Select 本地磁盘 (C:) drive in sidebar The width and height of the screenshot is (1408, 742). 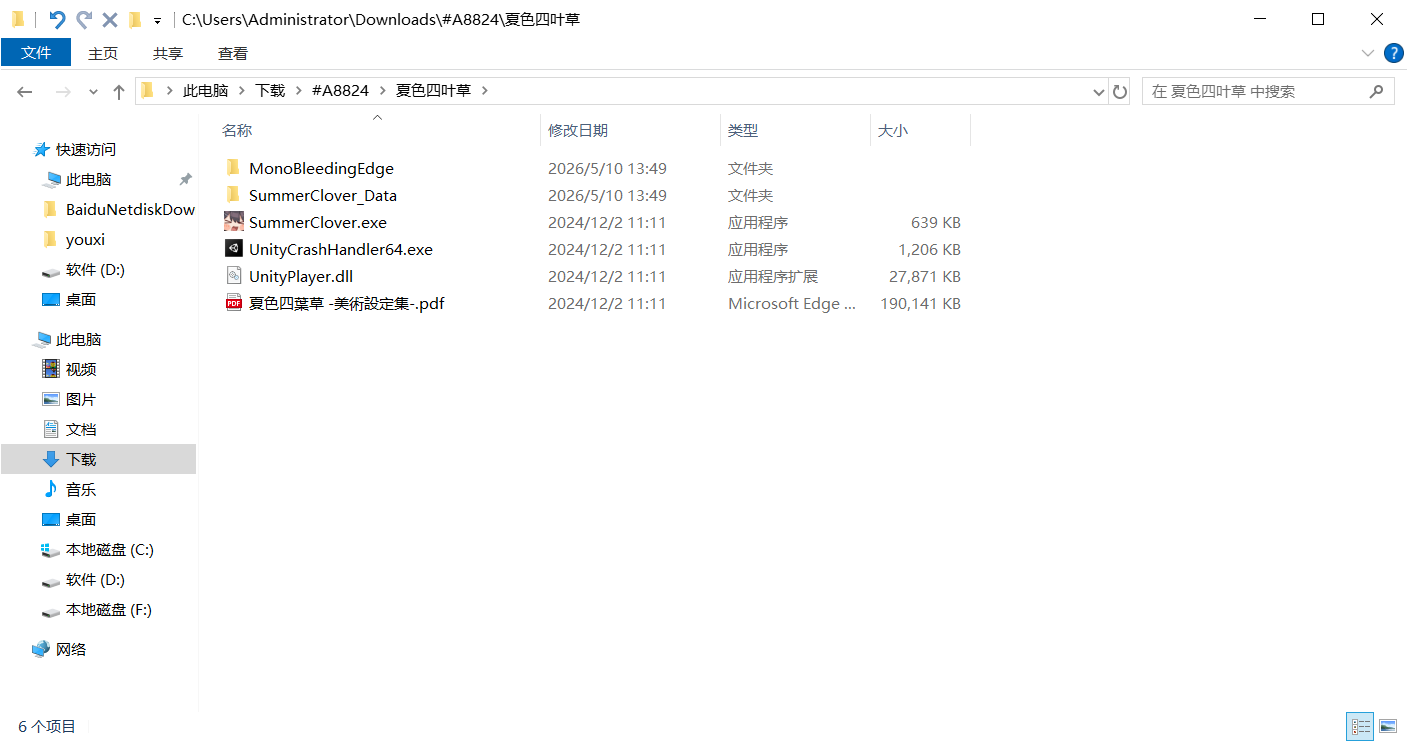point(110,550)
